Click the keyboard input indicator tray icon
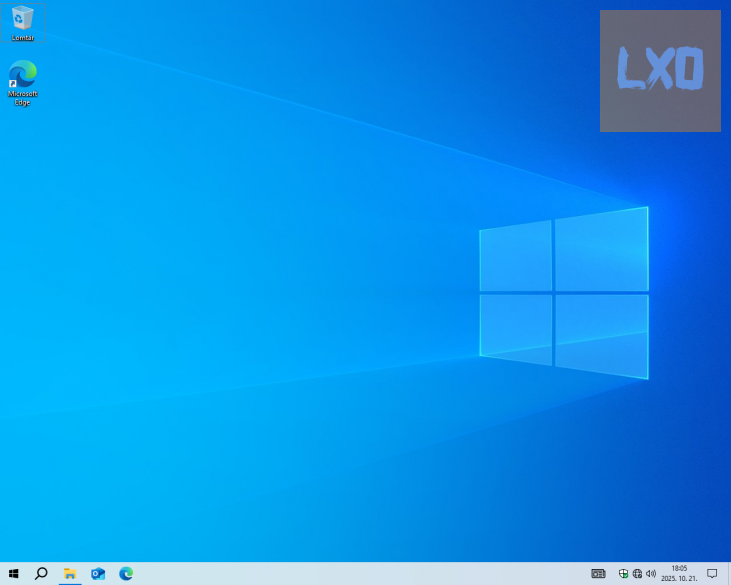Image resolution: width=731 pixels, height=585 pixels. point(598,574)
